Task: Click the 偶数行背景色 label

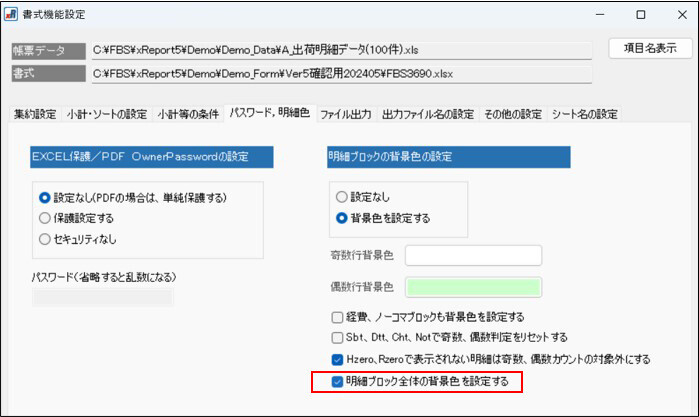Action: coord(362,287)
